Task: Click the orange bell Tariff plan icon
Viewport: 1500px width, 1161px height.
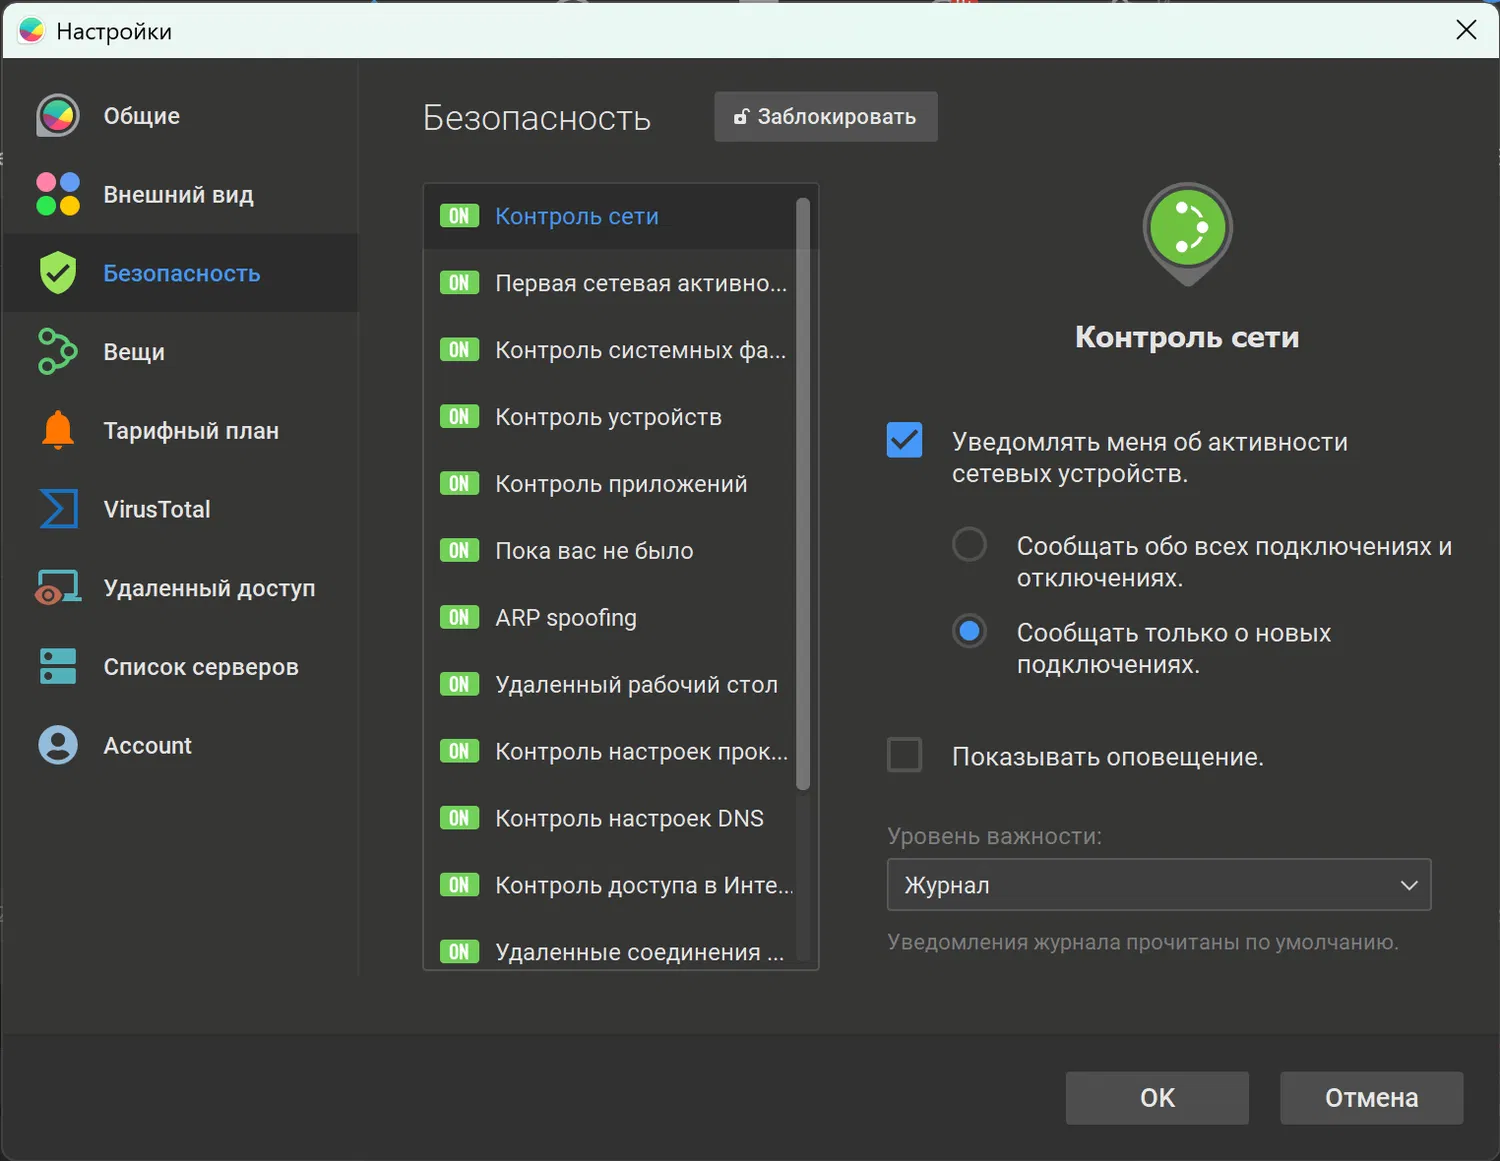Action: pyautogui.click(x=58, y=430)
